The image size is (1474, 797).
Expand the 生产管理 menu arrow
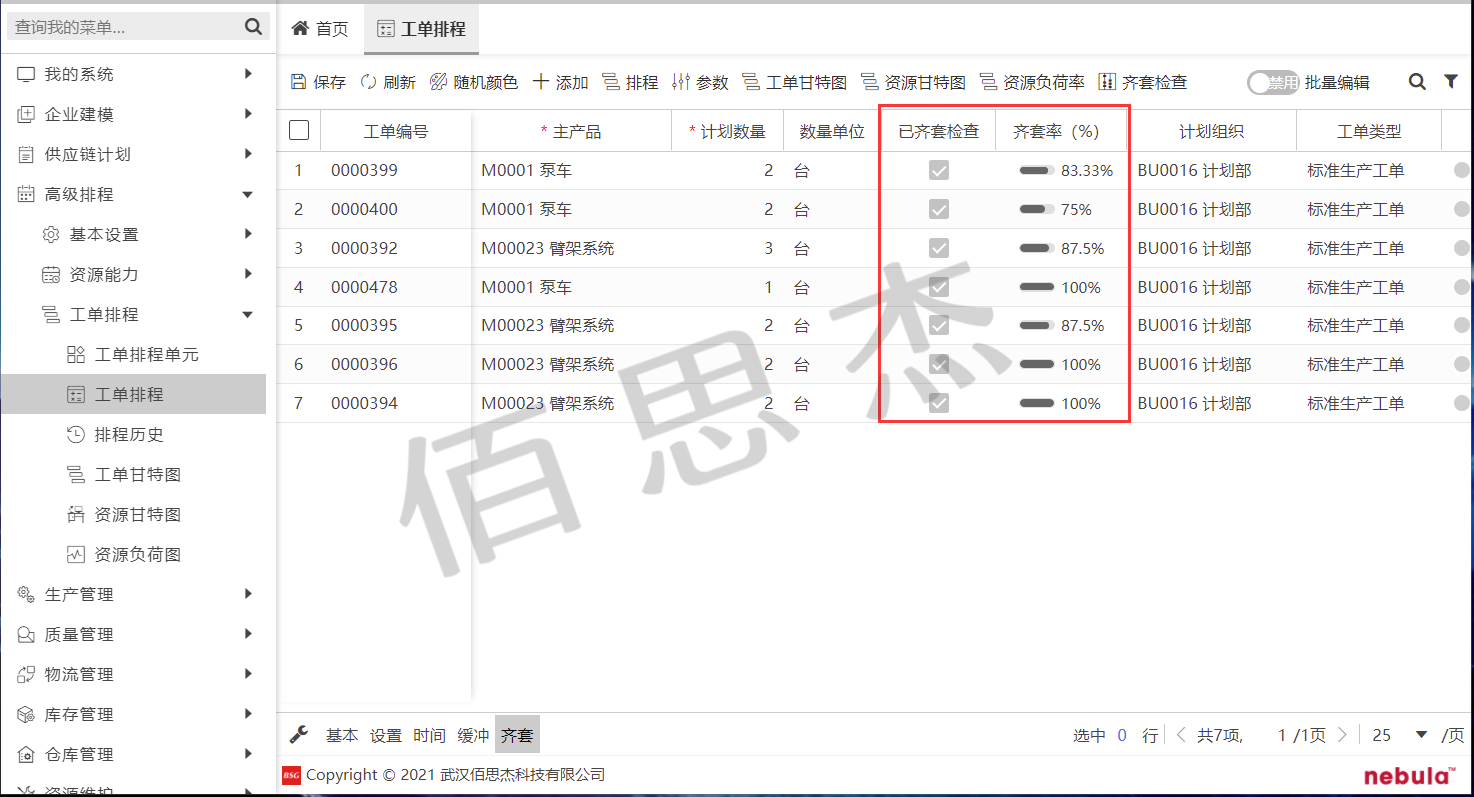pyautogui.click(x=248, y=593)
